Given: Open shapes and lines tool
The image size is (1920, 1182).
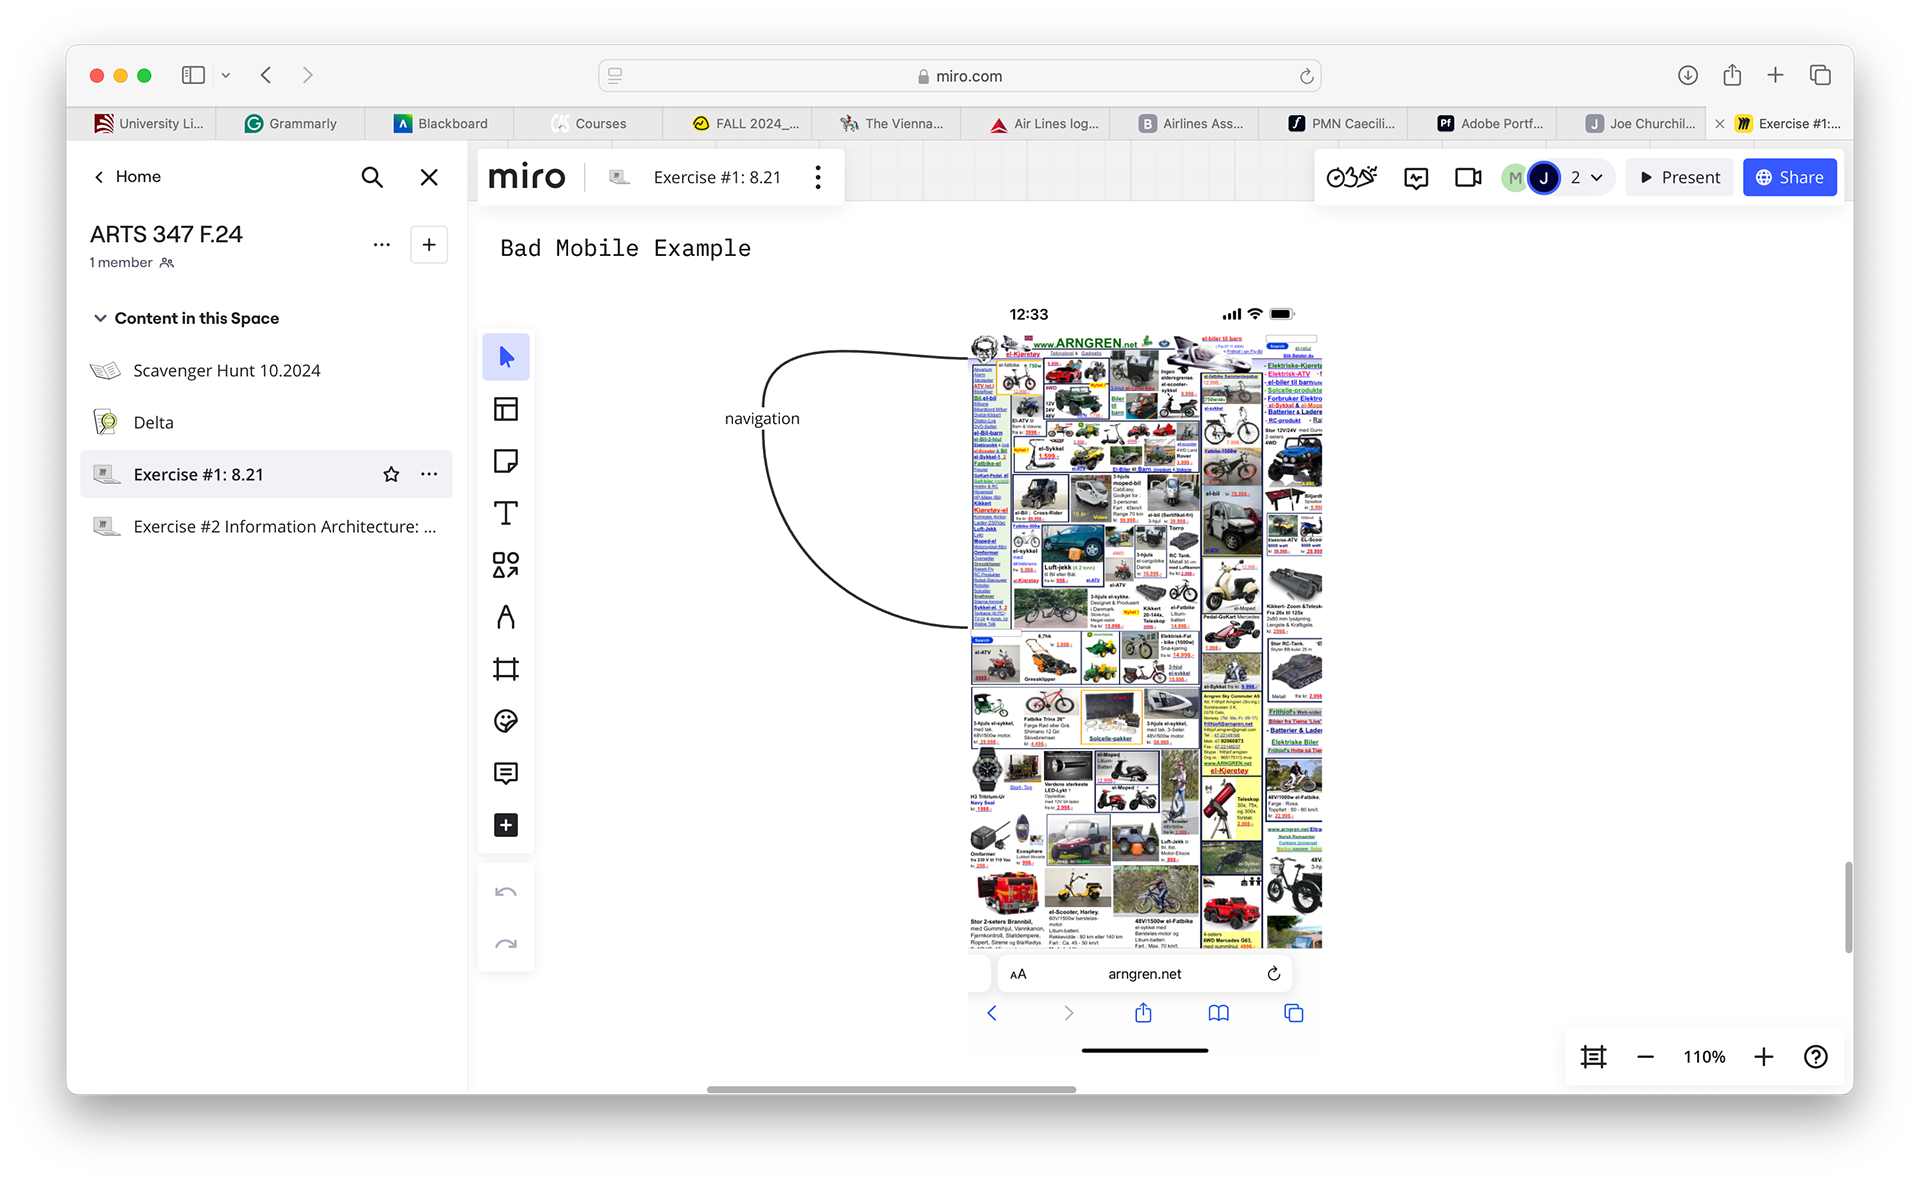Looking at the screenshot, I should (506, 565).
